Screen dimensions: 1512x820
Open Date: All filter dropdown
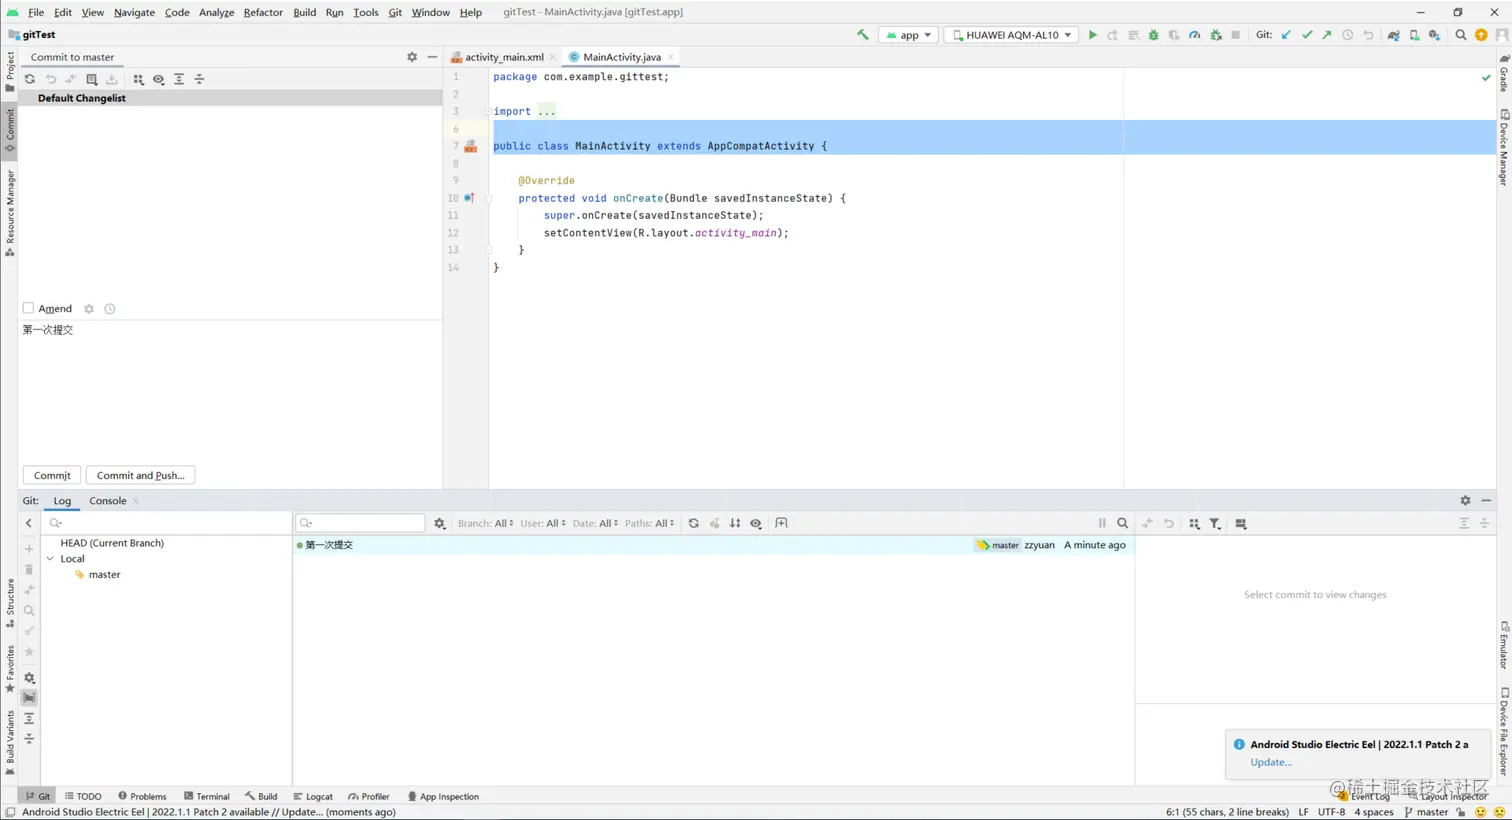click(595, 523)
